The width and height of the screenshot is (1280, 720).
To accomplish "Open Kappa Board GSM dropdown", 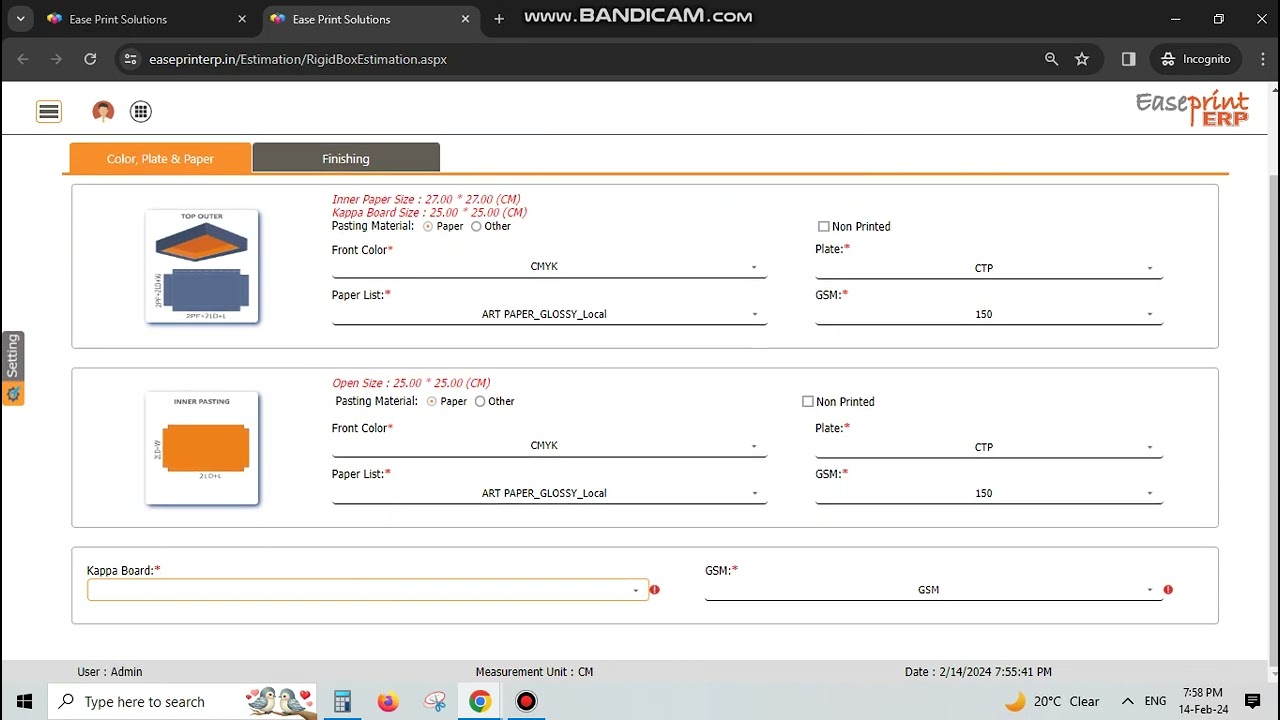I will pos(934,590).
